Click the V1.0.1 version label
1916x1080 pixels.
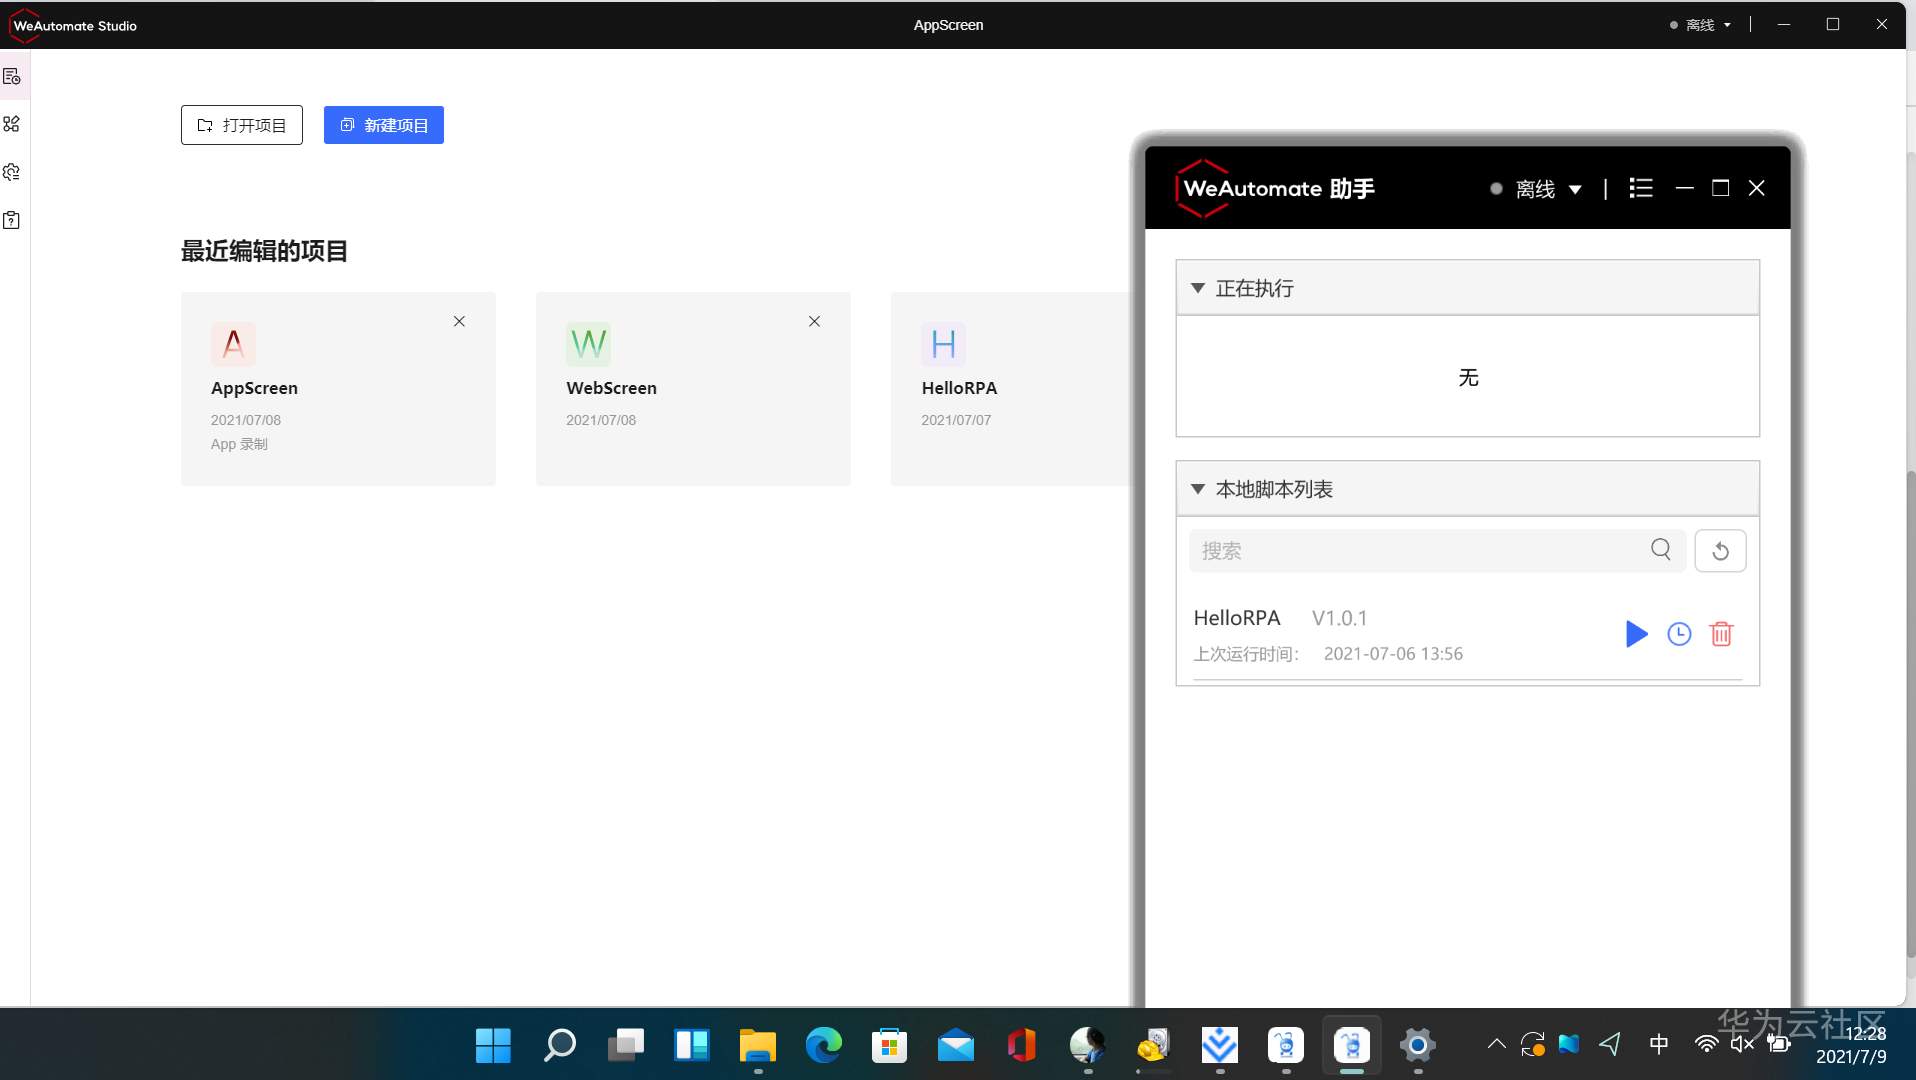point(1339,618)
